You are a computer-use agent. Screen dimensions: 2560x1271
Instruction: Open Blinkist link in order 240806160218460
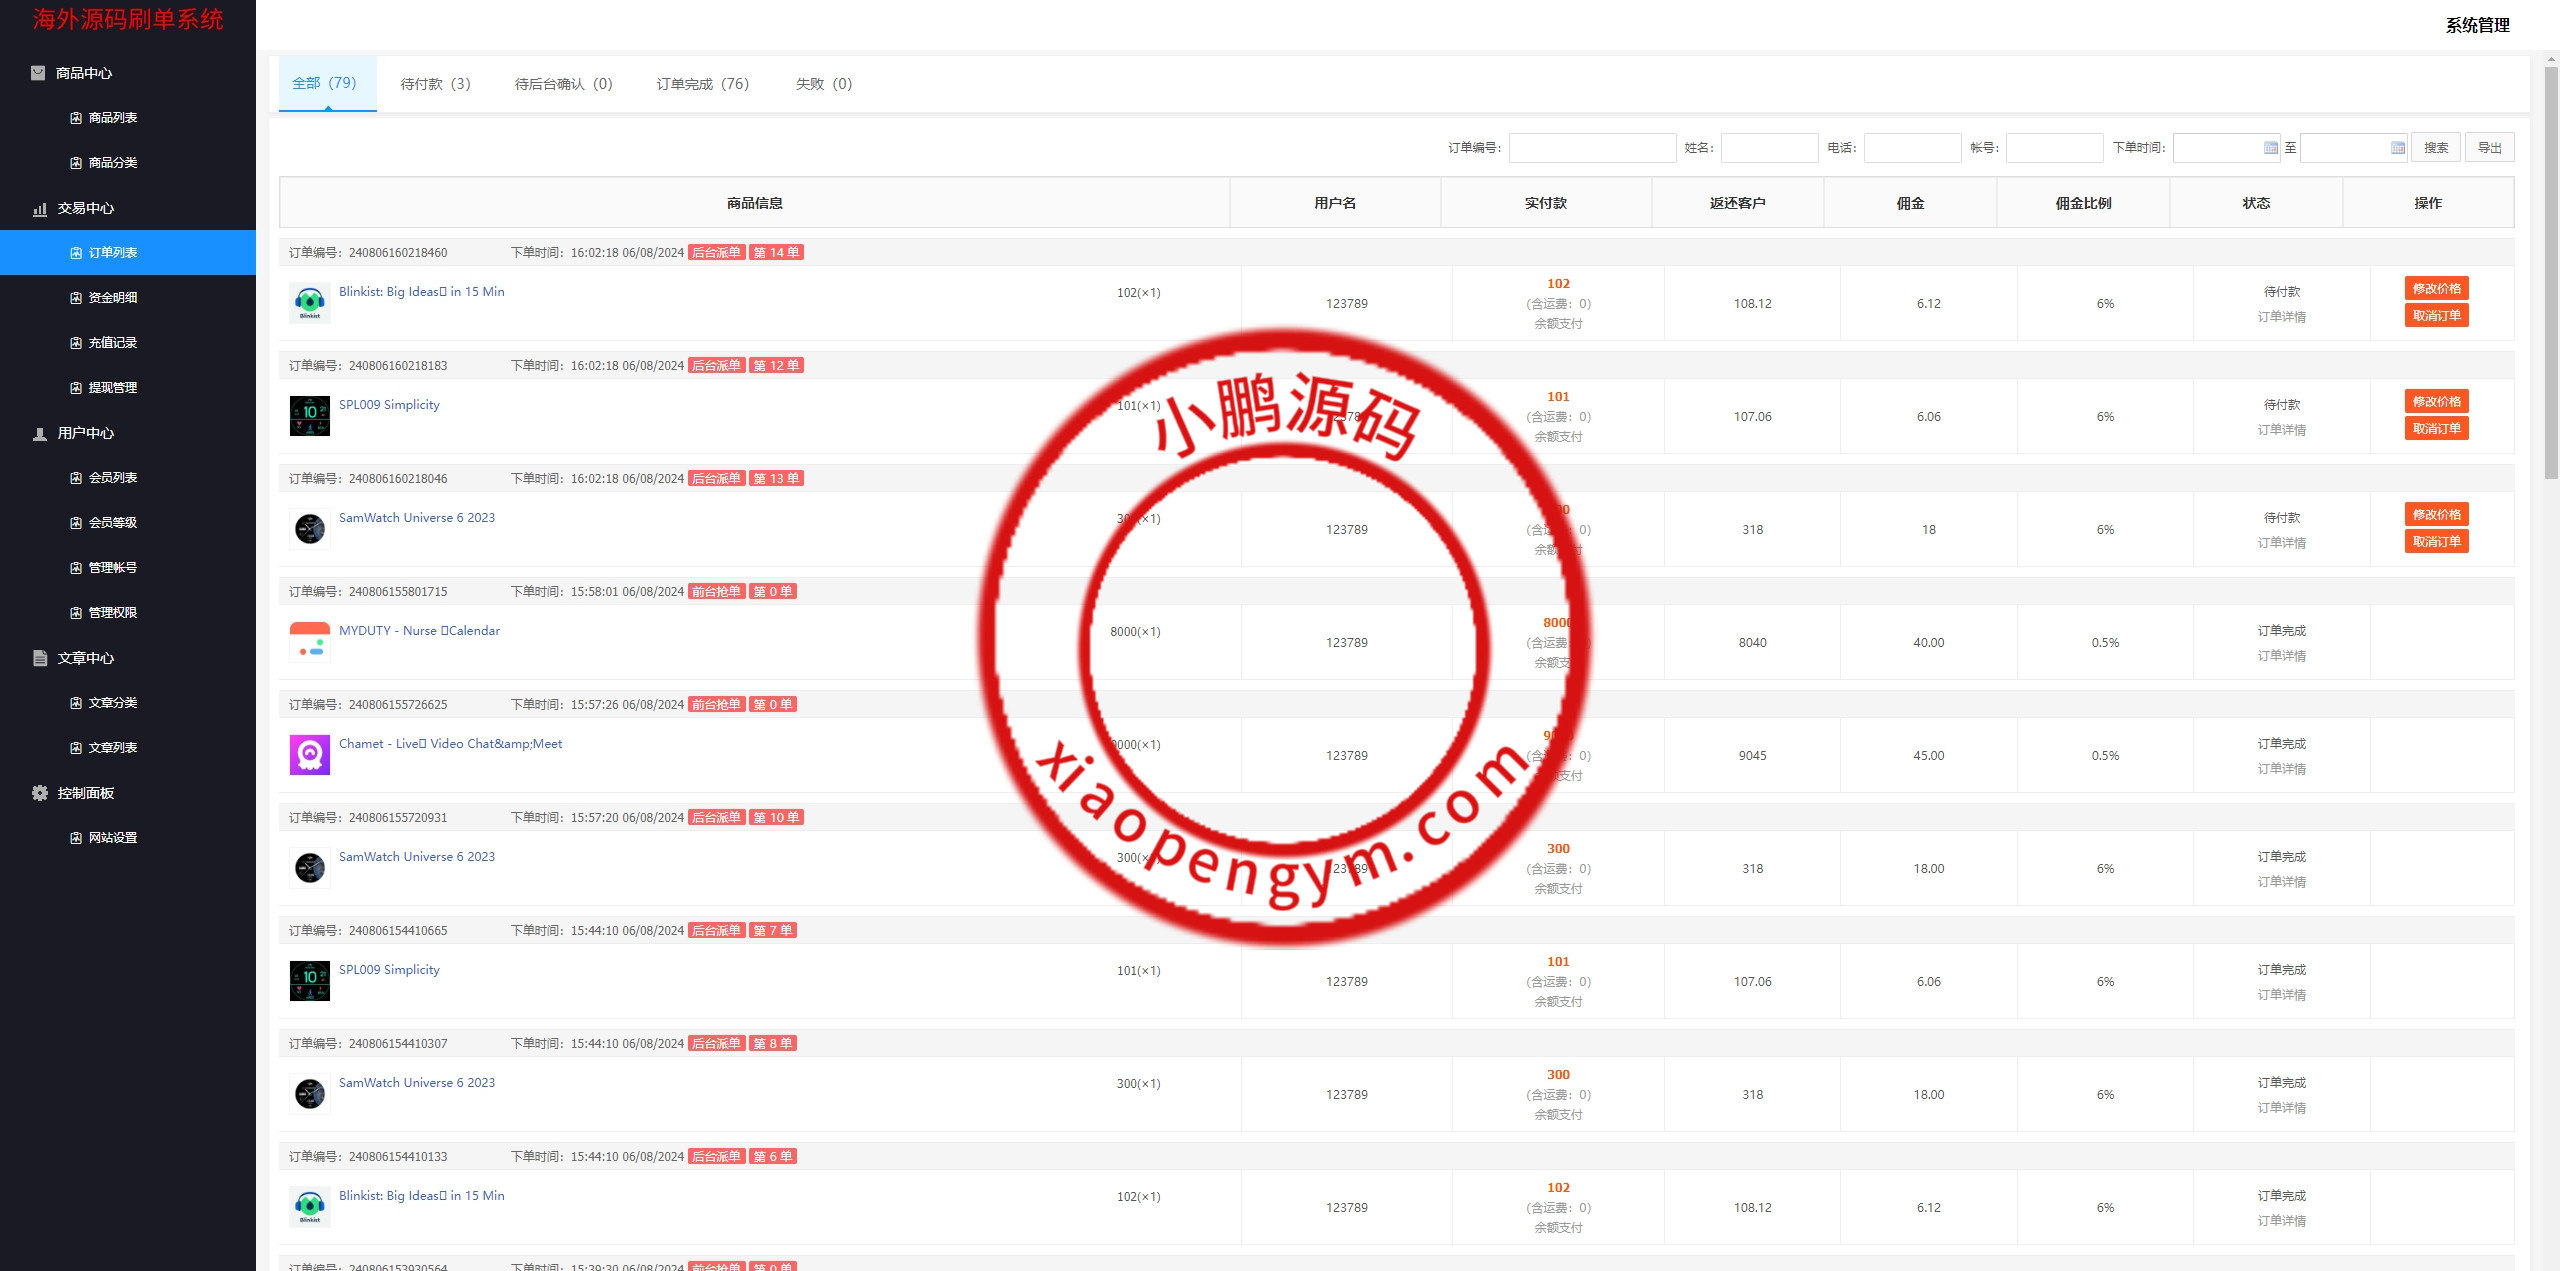coord(421,292)
